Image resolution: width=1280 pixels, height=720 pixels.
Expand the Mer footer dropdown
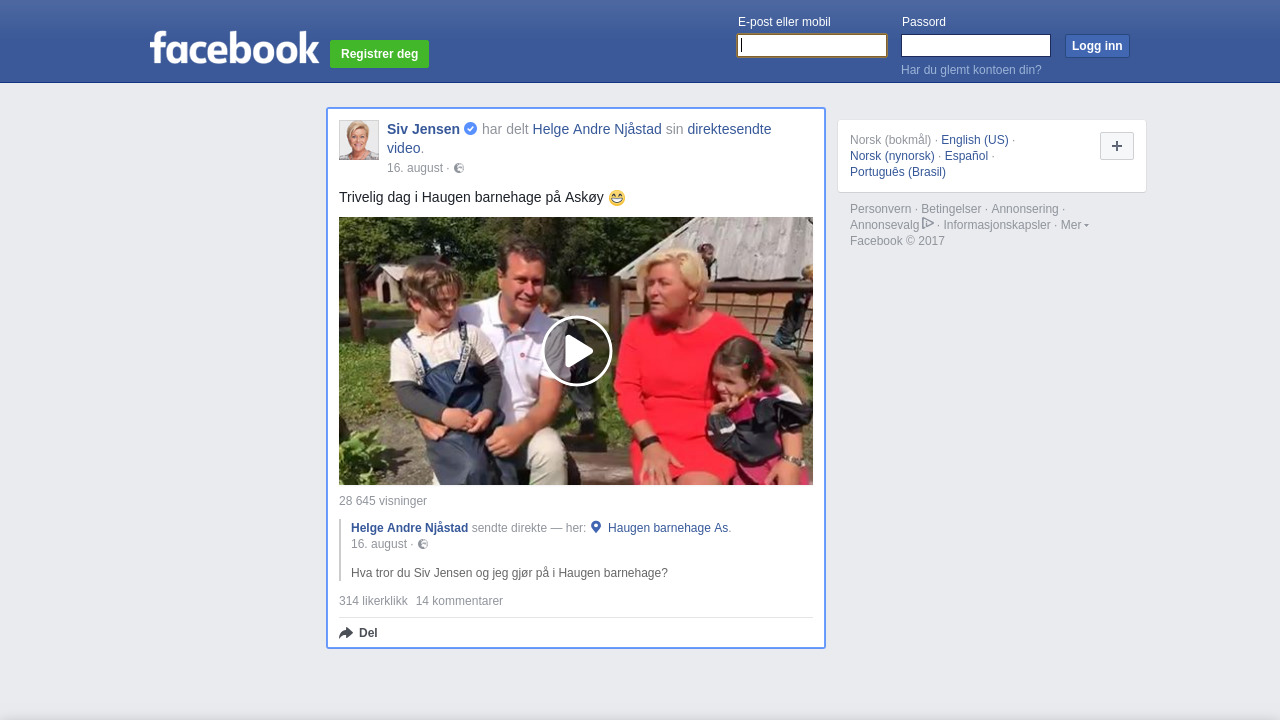(1074, 225)
